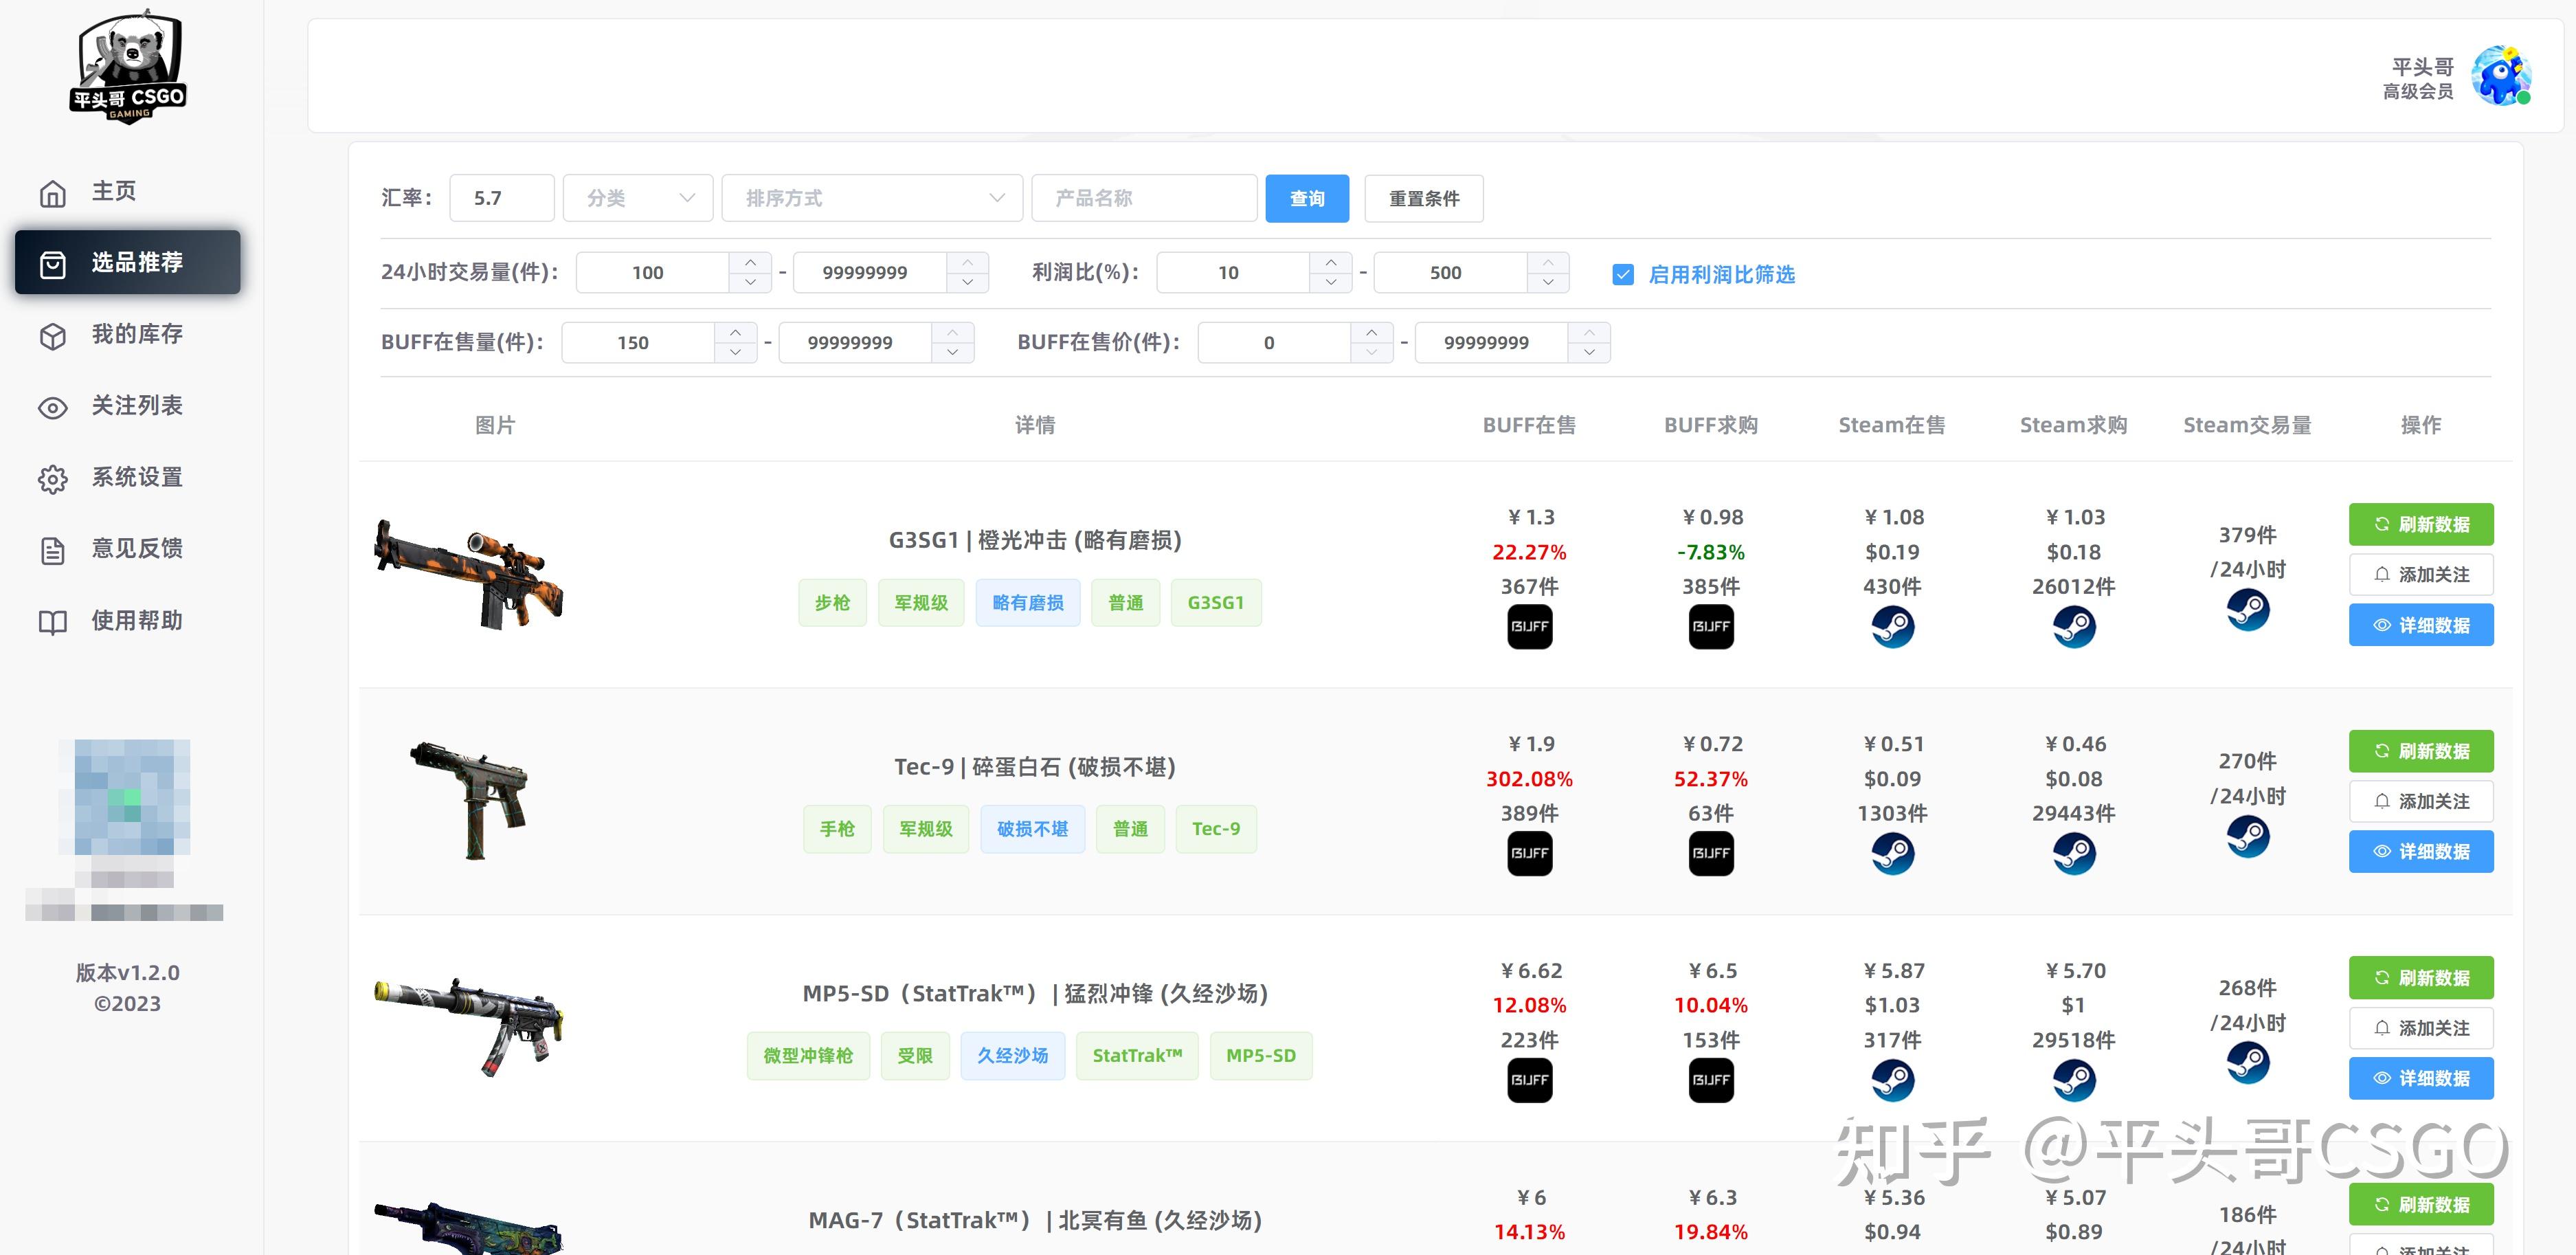The height and width of the screenshot is (1255, 2576).
Task: Open Steam交易量 icon for Tec-9 row
Action: click(x=2248, y=836)
